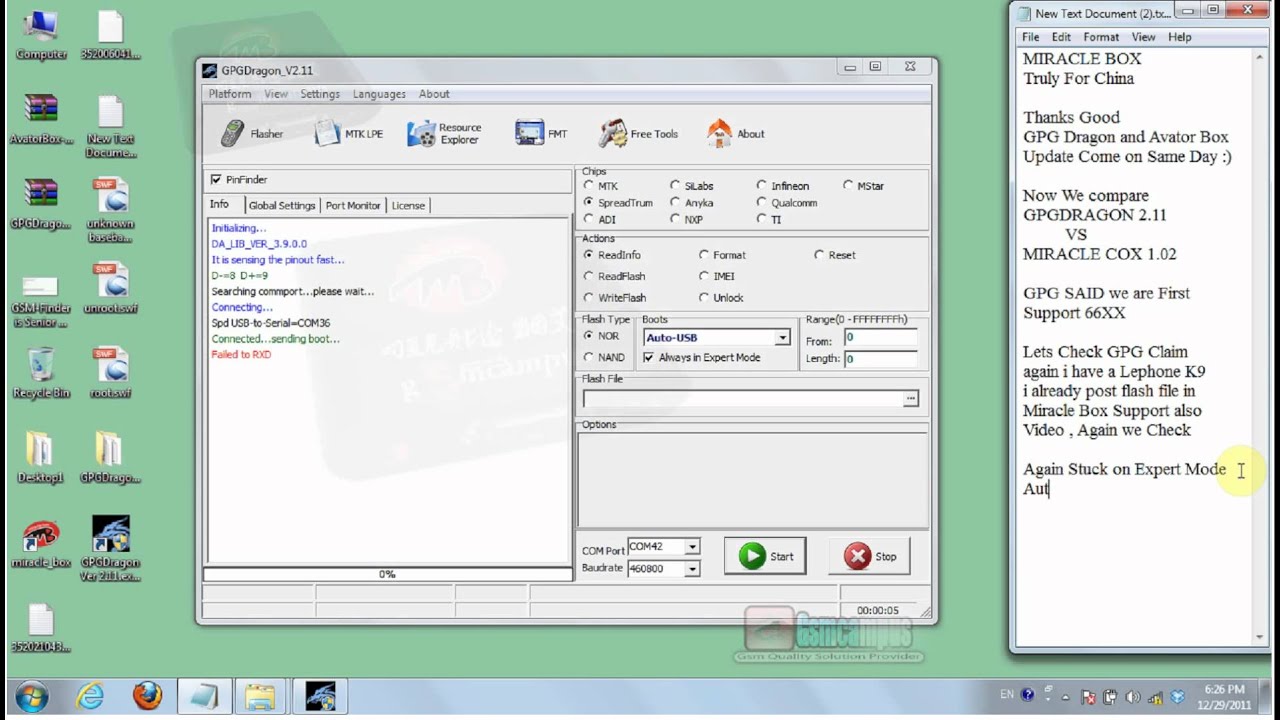Select SpreadTrum chip option

[x=589, y=203]
